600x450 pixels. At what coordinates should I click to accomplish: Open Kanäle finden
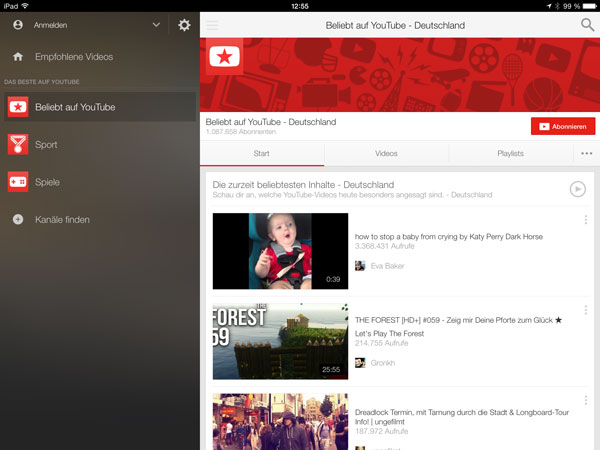[62, 220]
